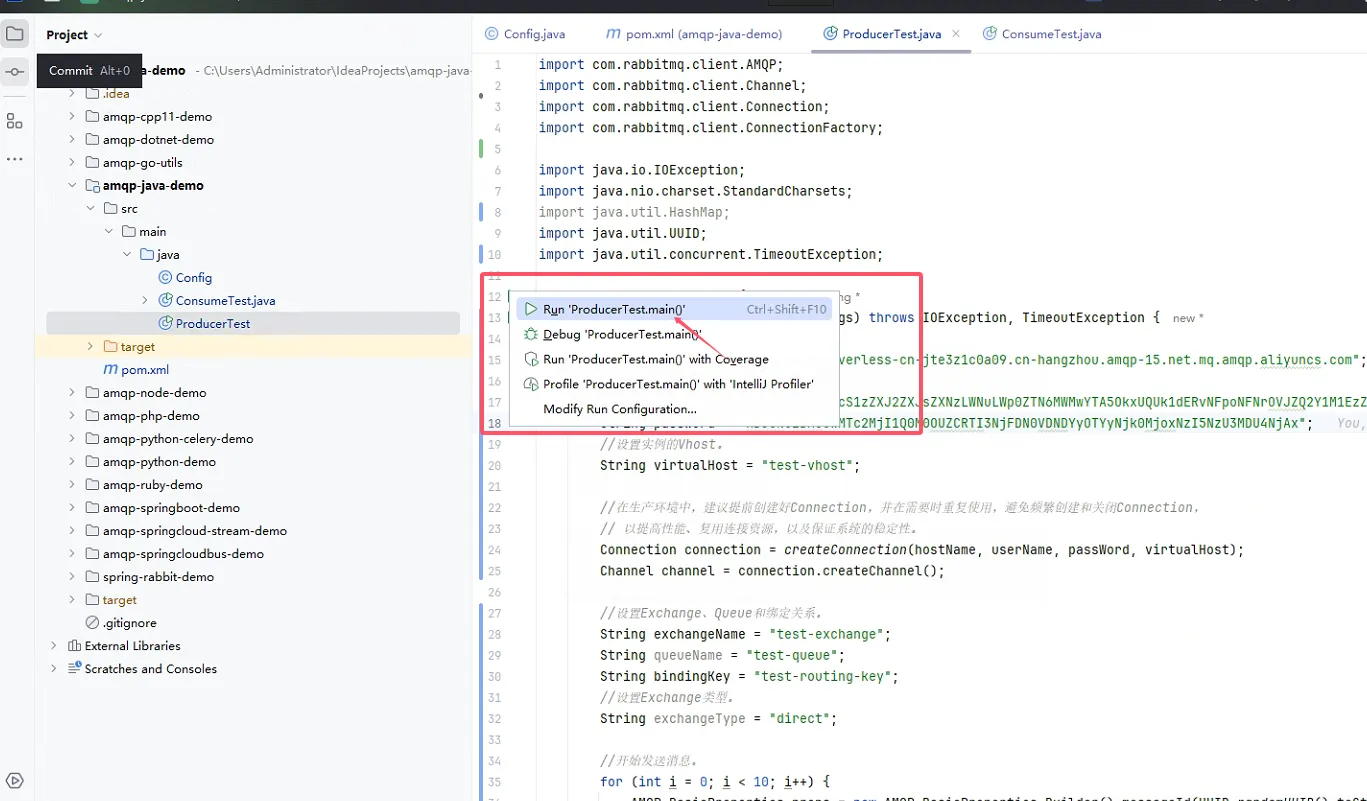The width and height of the screenshot is (1367, 801).
Task: Expand the amqp-cpp11-demo folder
Action: click(72, 117)
